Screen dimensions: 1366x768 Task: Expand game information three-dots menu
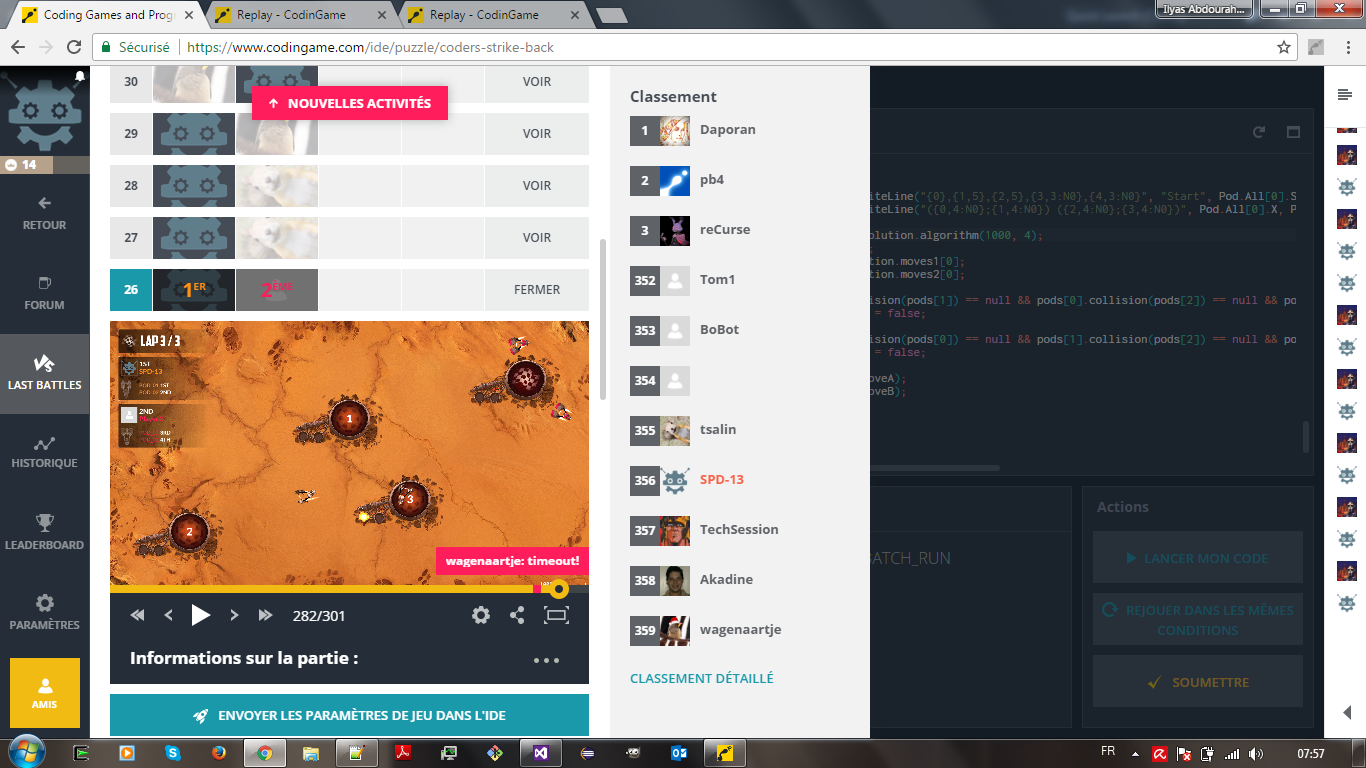coord(546,660)
